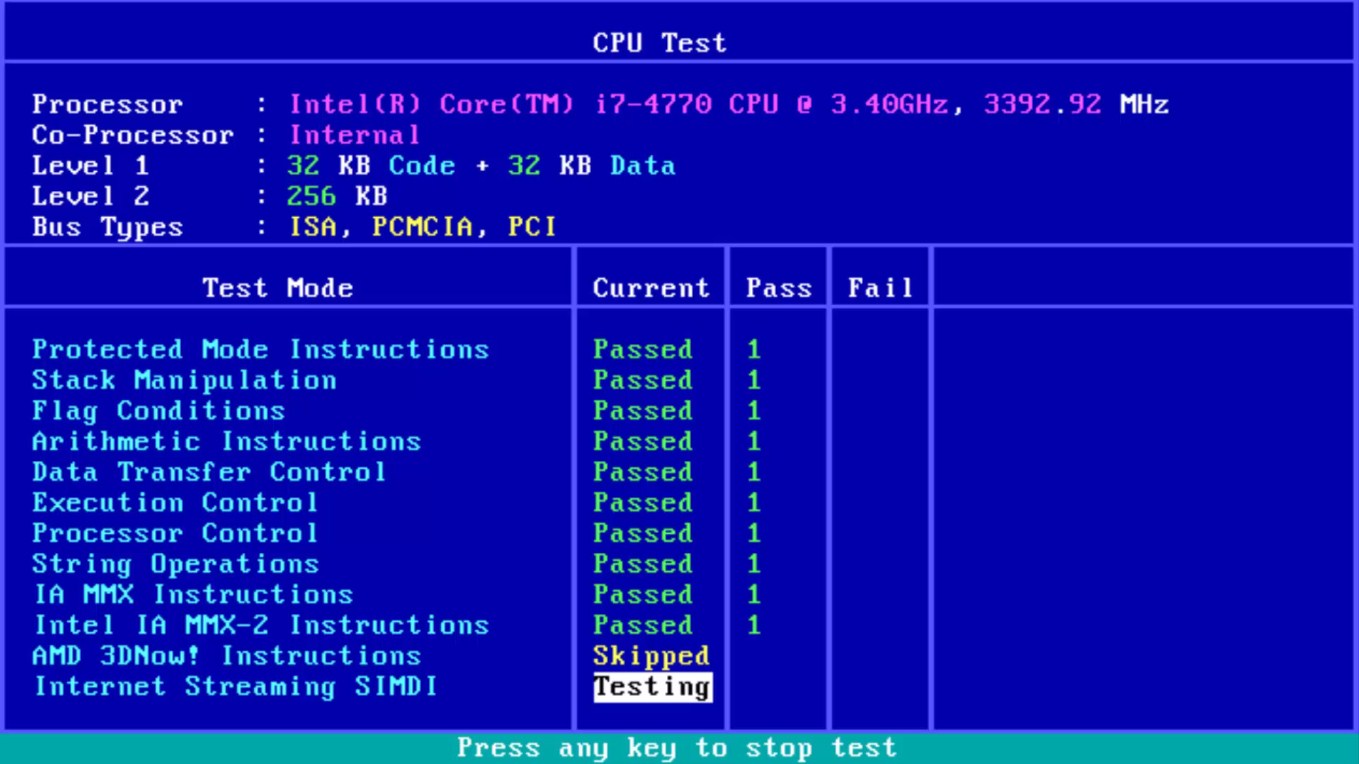
Task: Click the Co-Processor Internal value
Action: [354, 135]
